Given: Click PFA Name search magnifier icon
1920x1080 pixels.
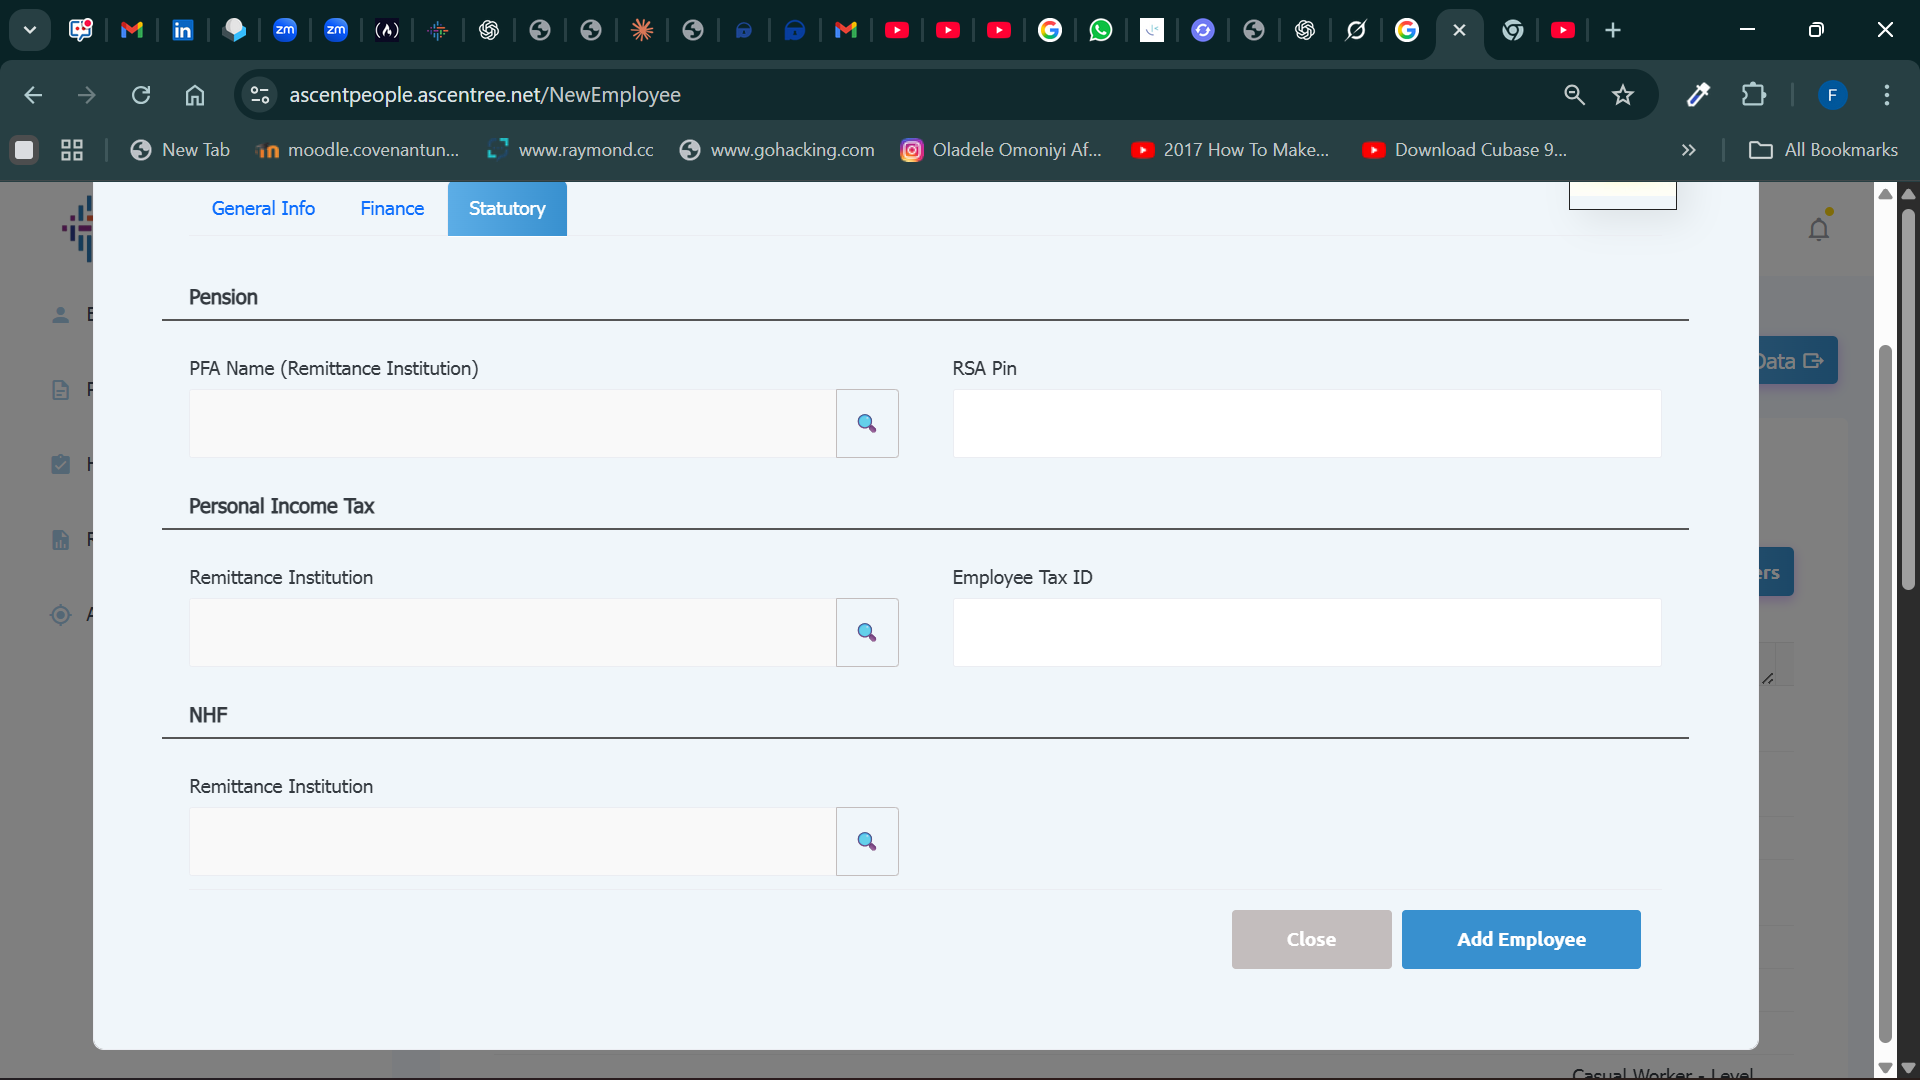Looking at the screenshot, I should pyautogui.click(x=867, y=424).
